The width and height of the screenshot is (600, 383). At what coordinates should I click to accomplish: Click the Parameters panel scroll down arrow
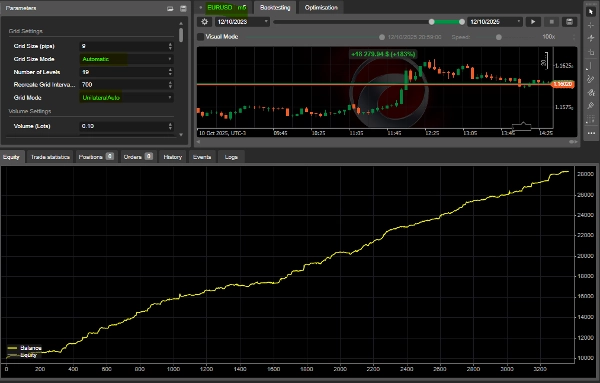pos(181,134)
